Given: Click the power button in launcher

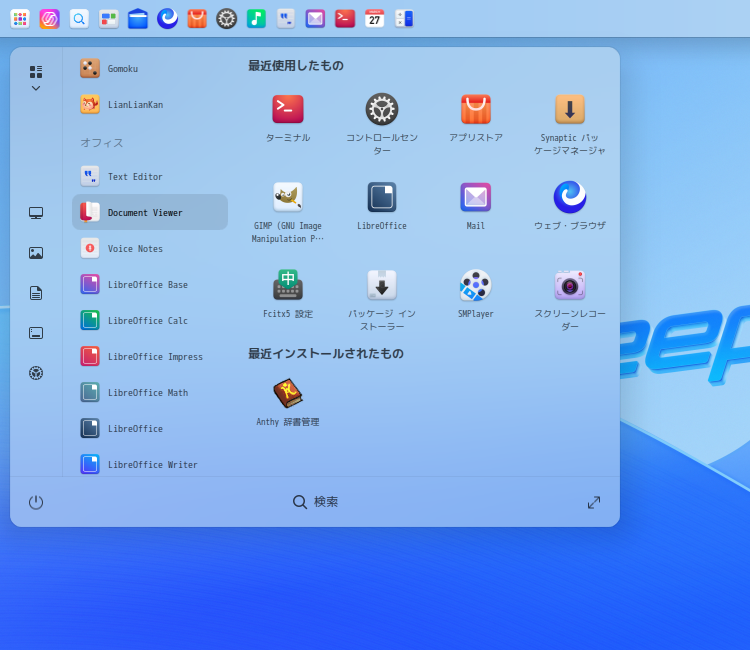Looking at the screenshot, I should [x=36, y=502].
